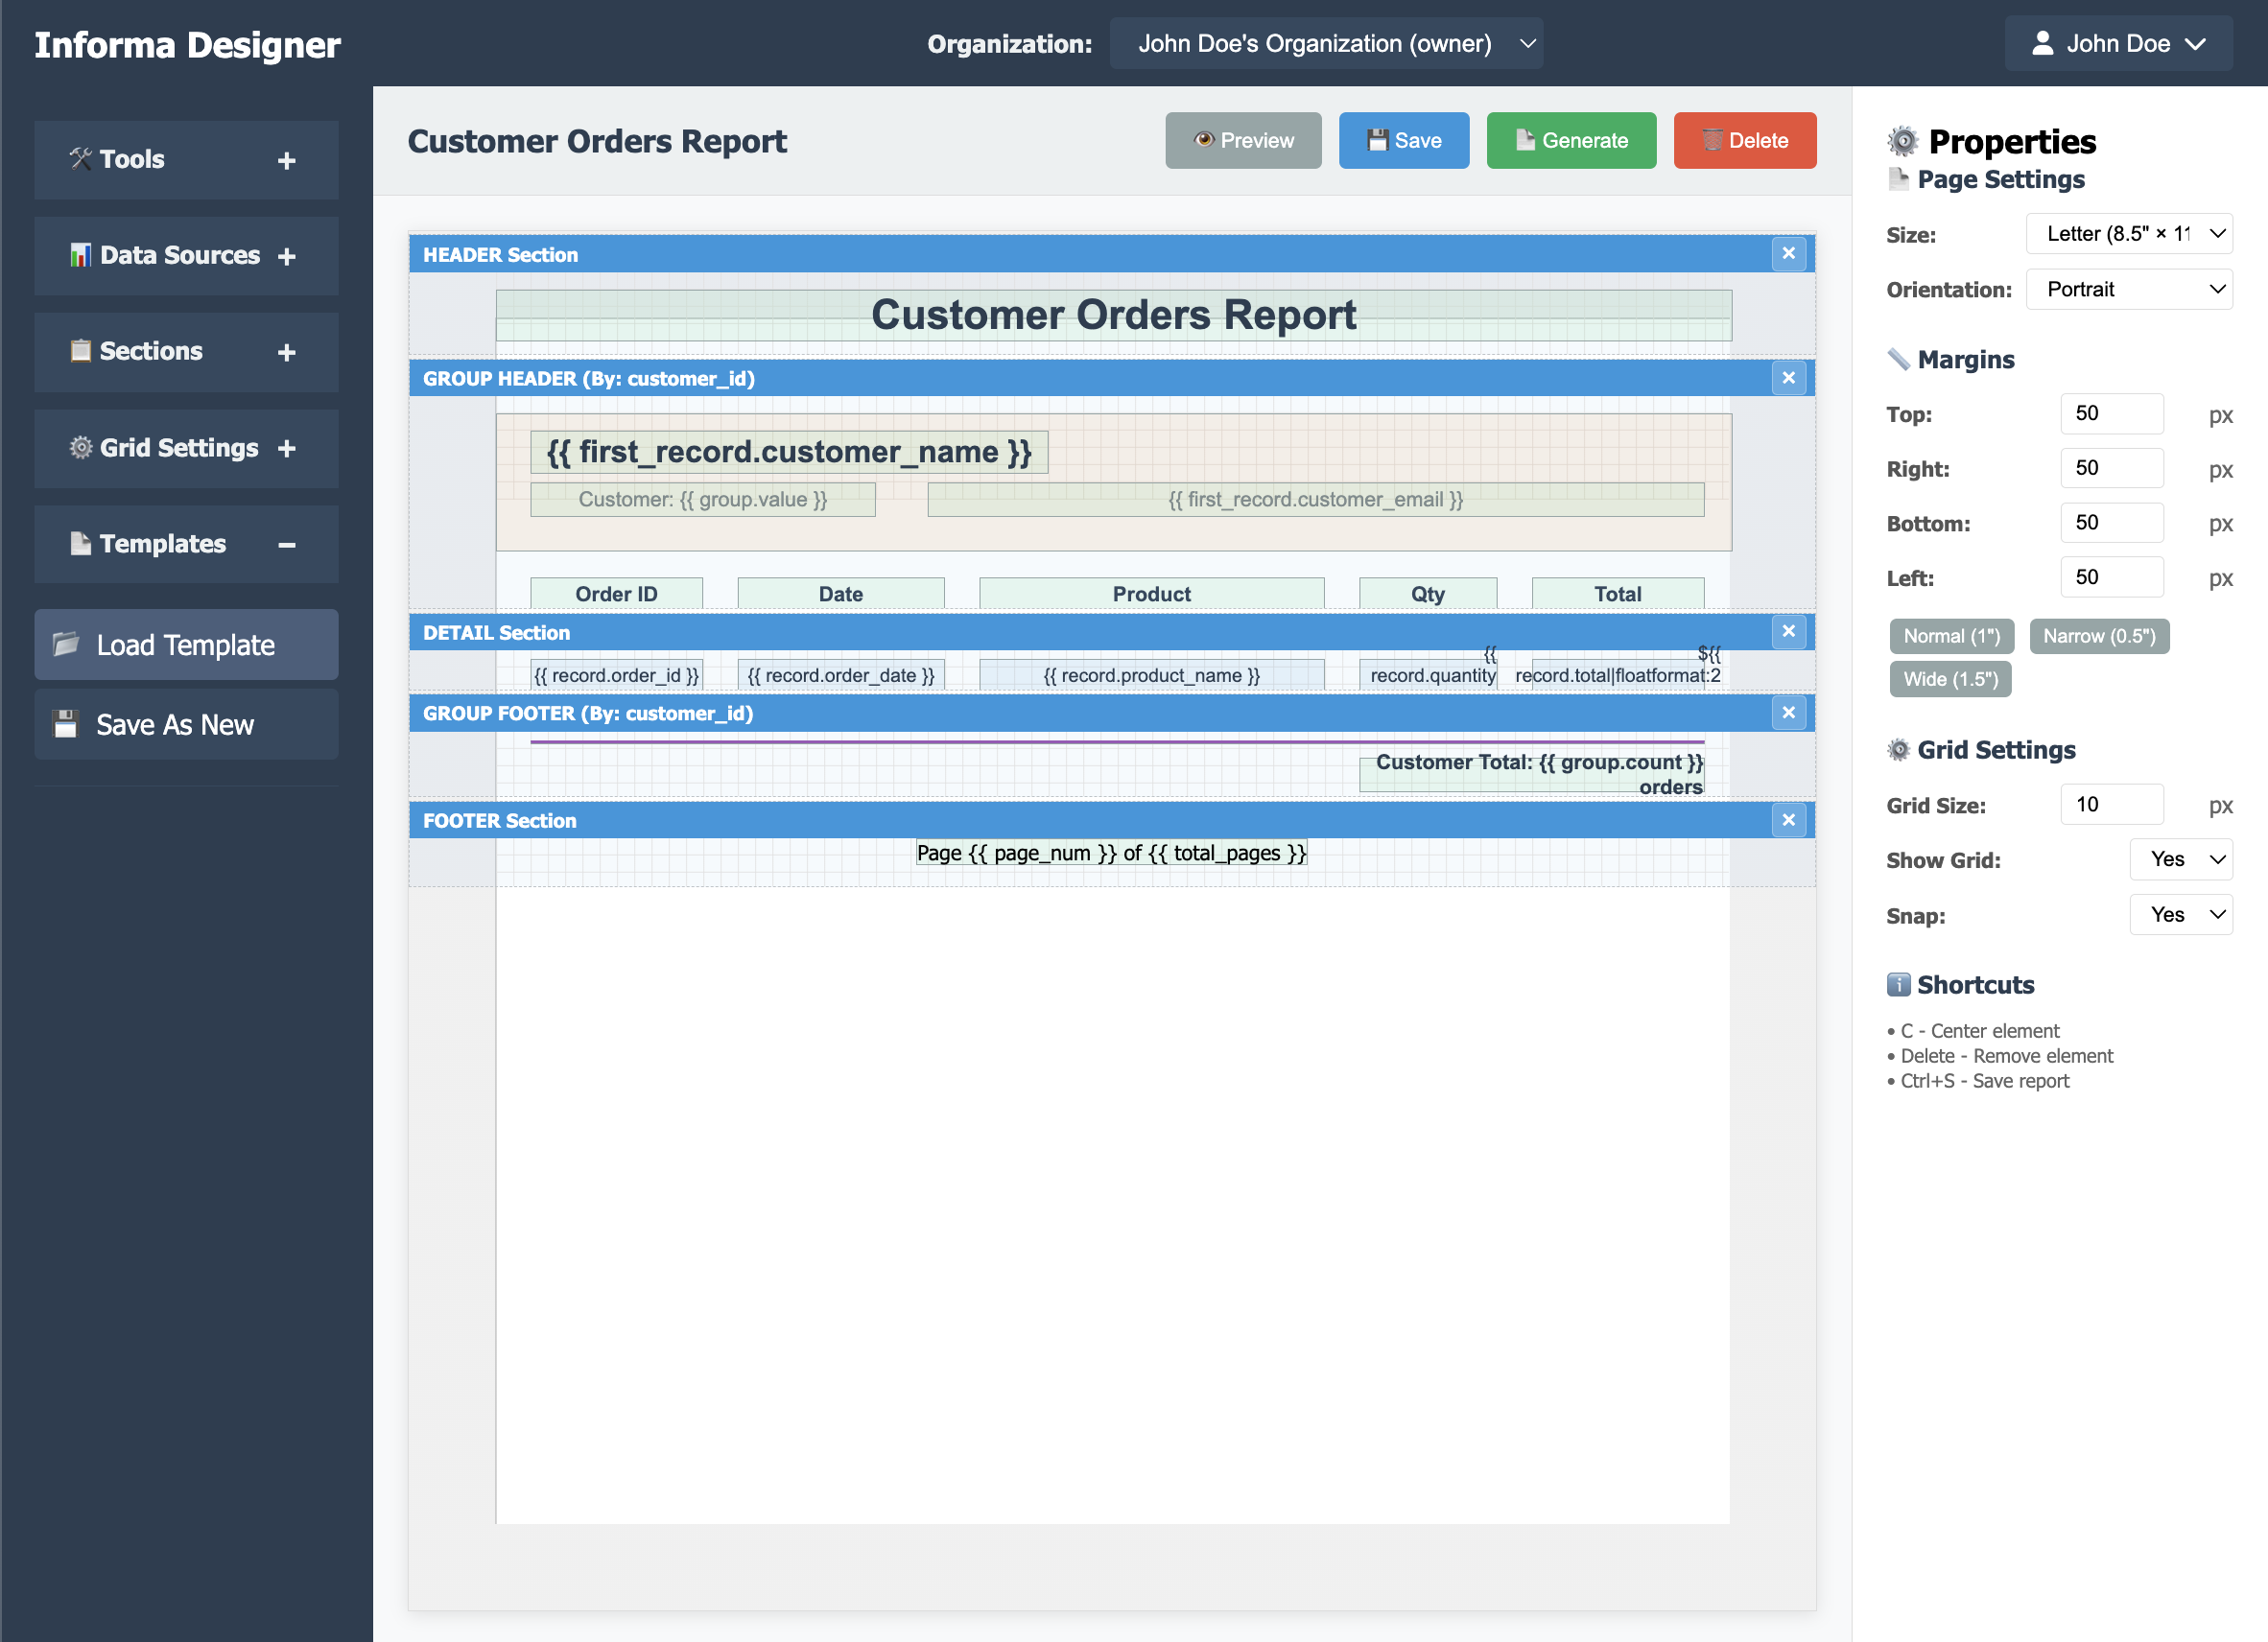The height and width of the screenshot is (1642, 2268).
Task: Select the purple line in group footer
Action: 1116,742
